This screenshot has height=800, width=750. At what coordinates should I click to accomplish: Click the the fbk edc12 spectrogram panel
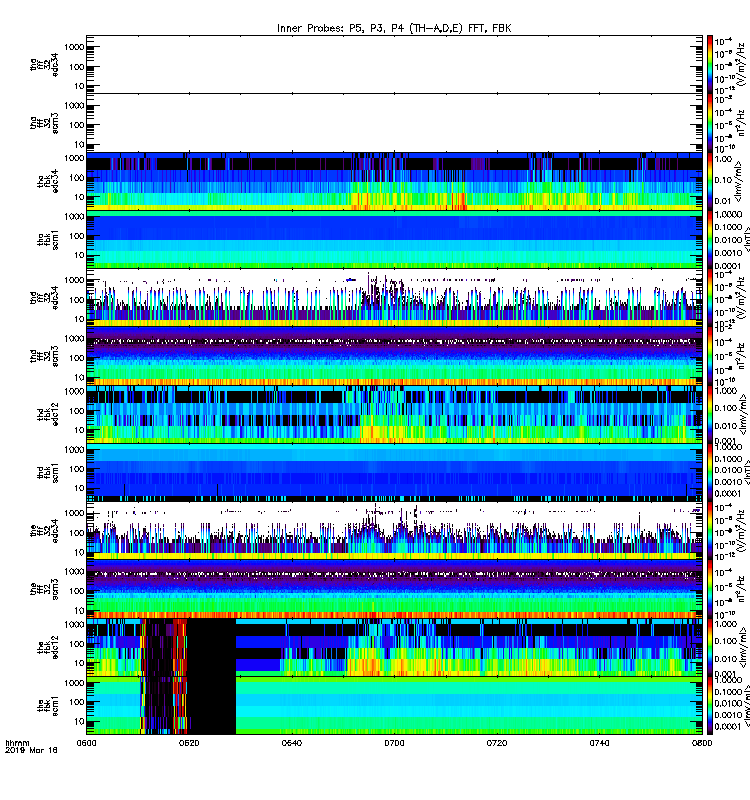[394, 646]
